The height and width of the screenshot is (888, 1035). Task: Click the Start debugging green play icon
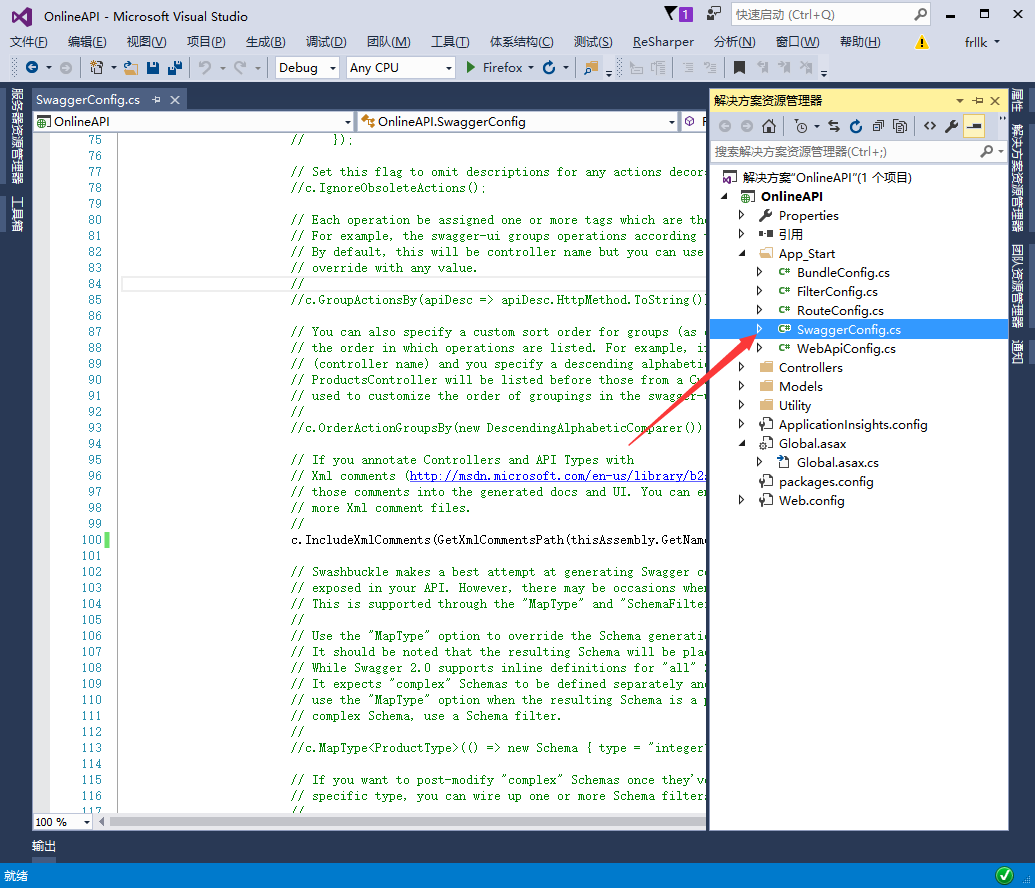[472, 68]
